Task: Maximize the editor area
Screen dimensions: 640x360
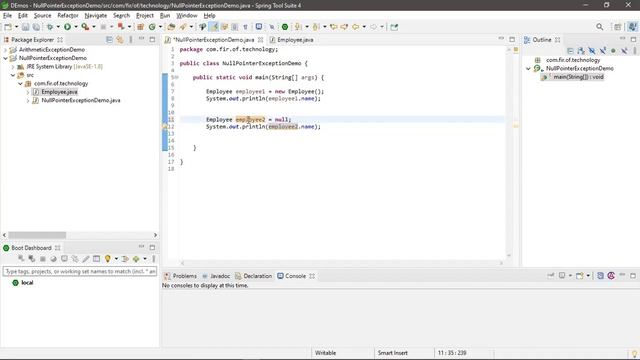Action: [512, 40]
